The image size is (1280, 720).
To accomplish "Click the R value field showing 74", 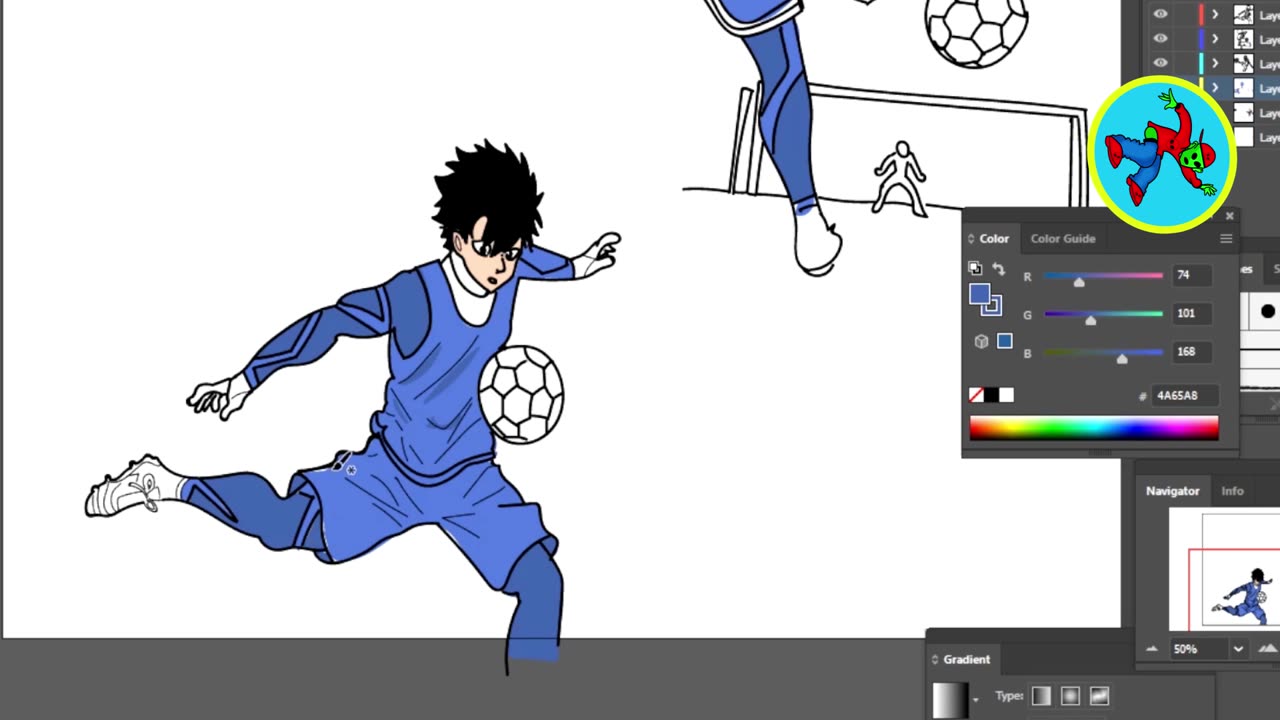I will coord(1192,274).
